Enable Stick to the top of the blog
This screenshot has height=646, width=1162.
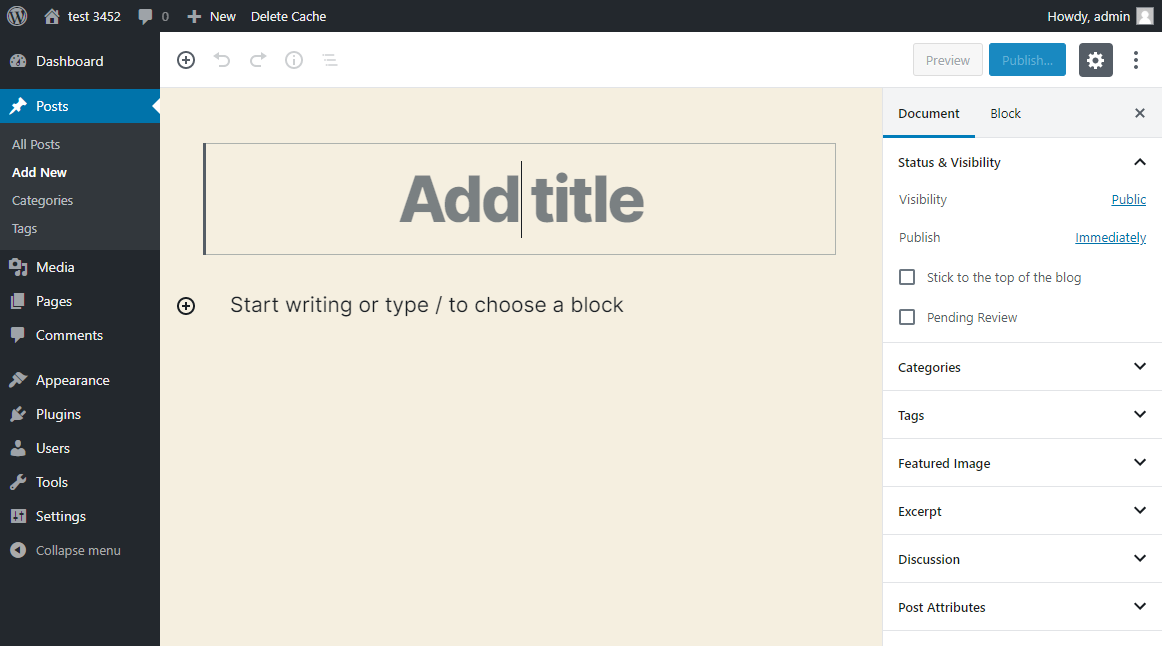point(907,278)
